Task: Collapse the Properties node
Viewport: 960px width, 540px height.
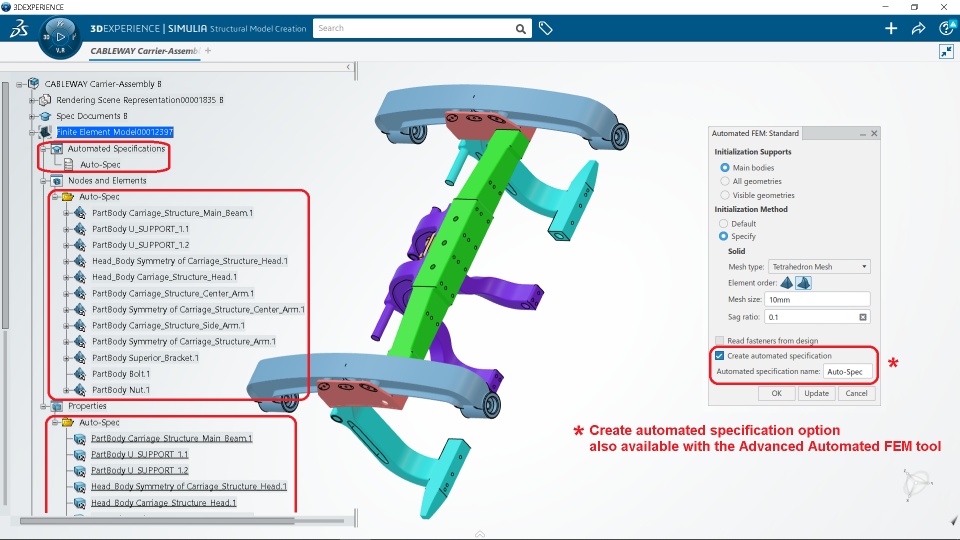Action: pos(43,407)
